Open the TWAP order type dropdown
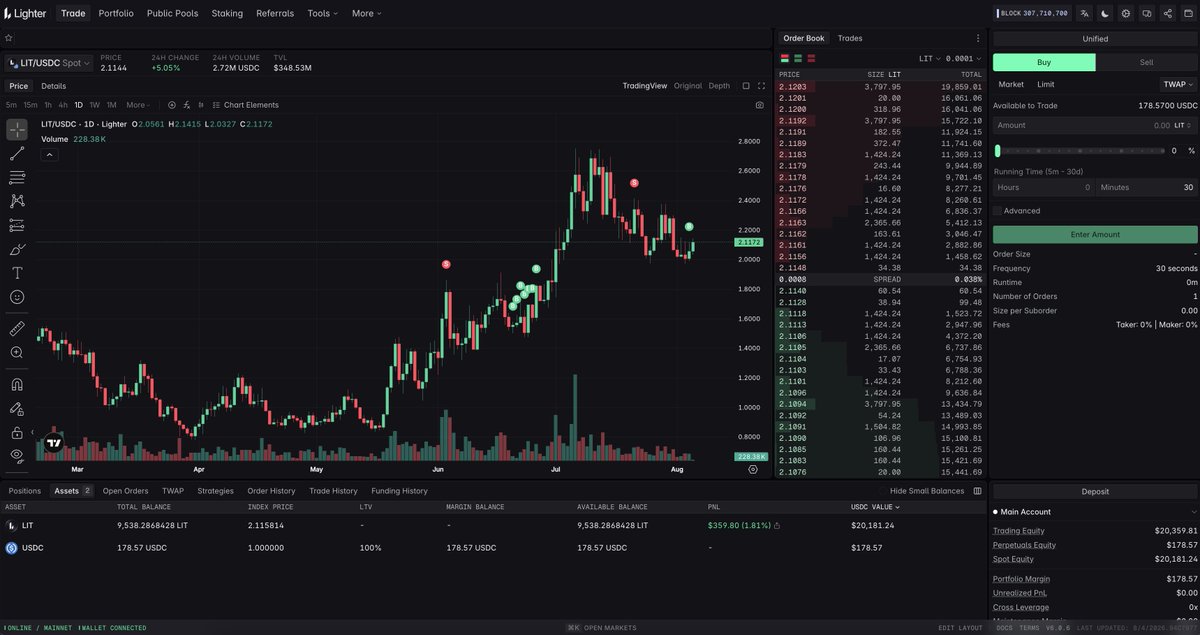Viewport: 1200px width, 635px height. [x=1178, y=85]
